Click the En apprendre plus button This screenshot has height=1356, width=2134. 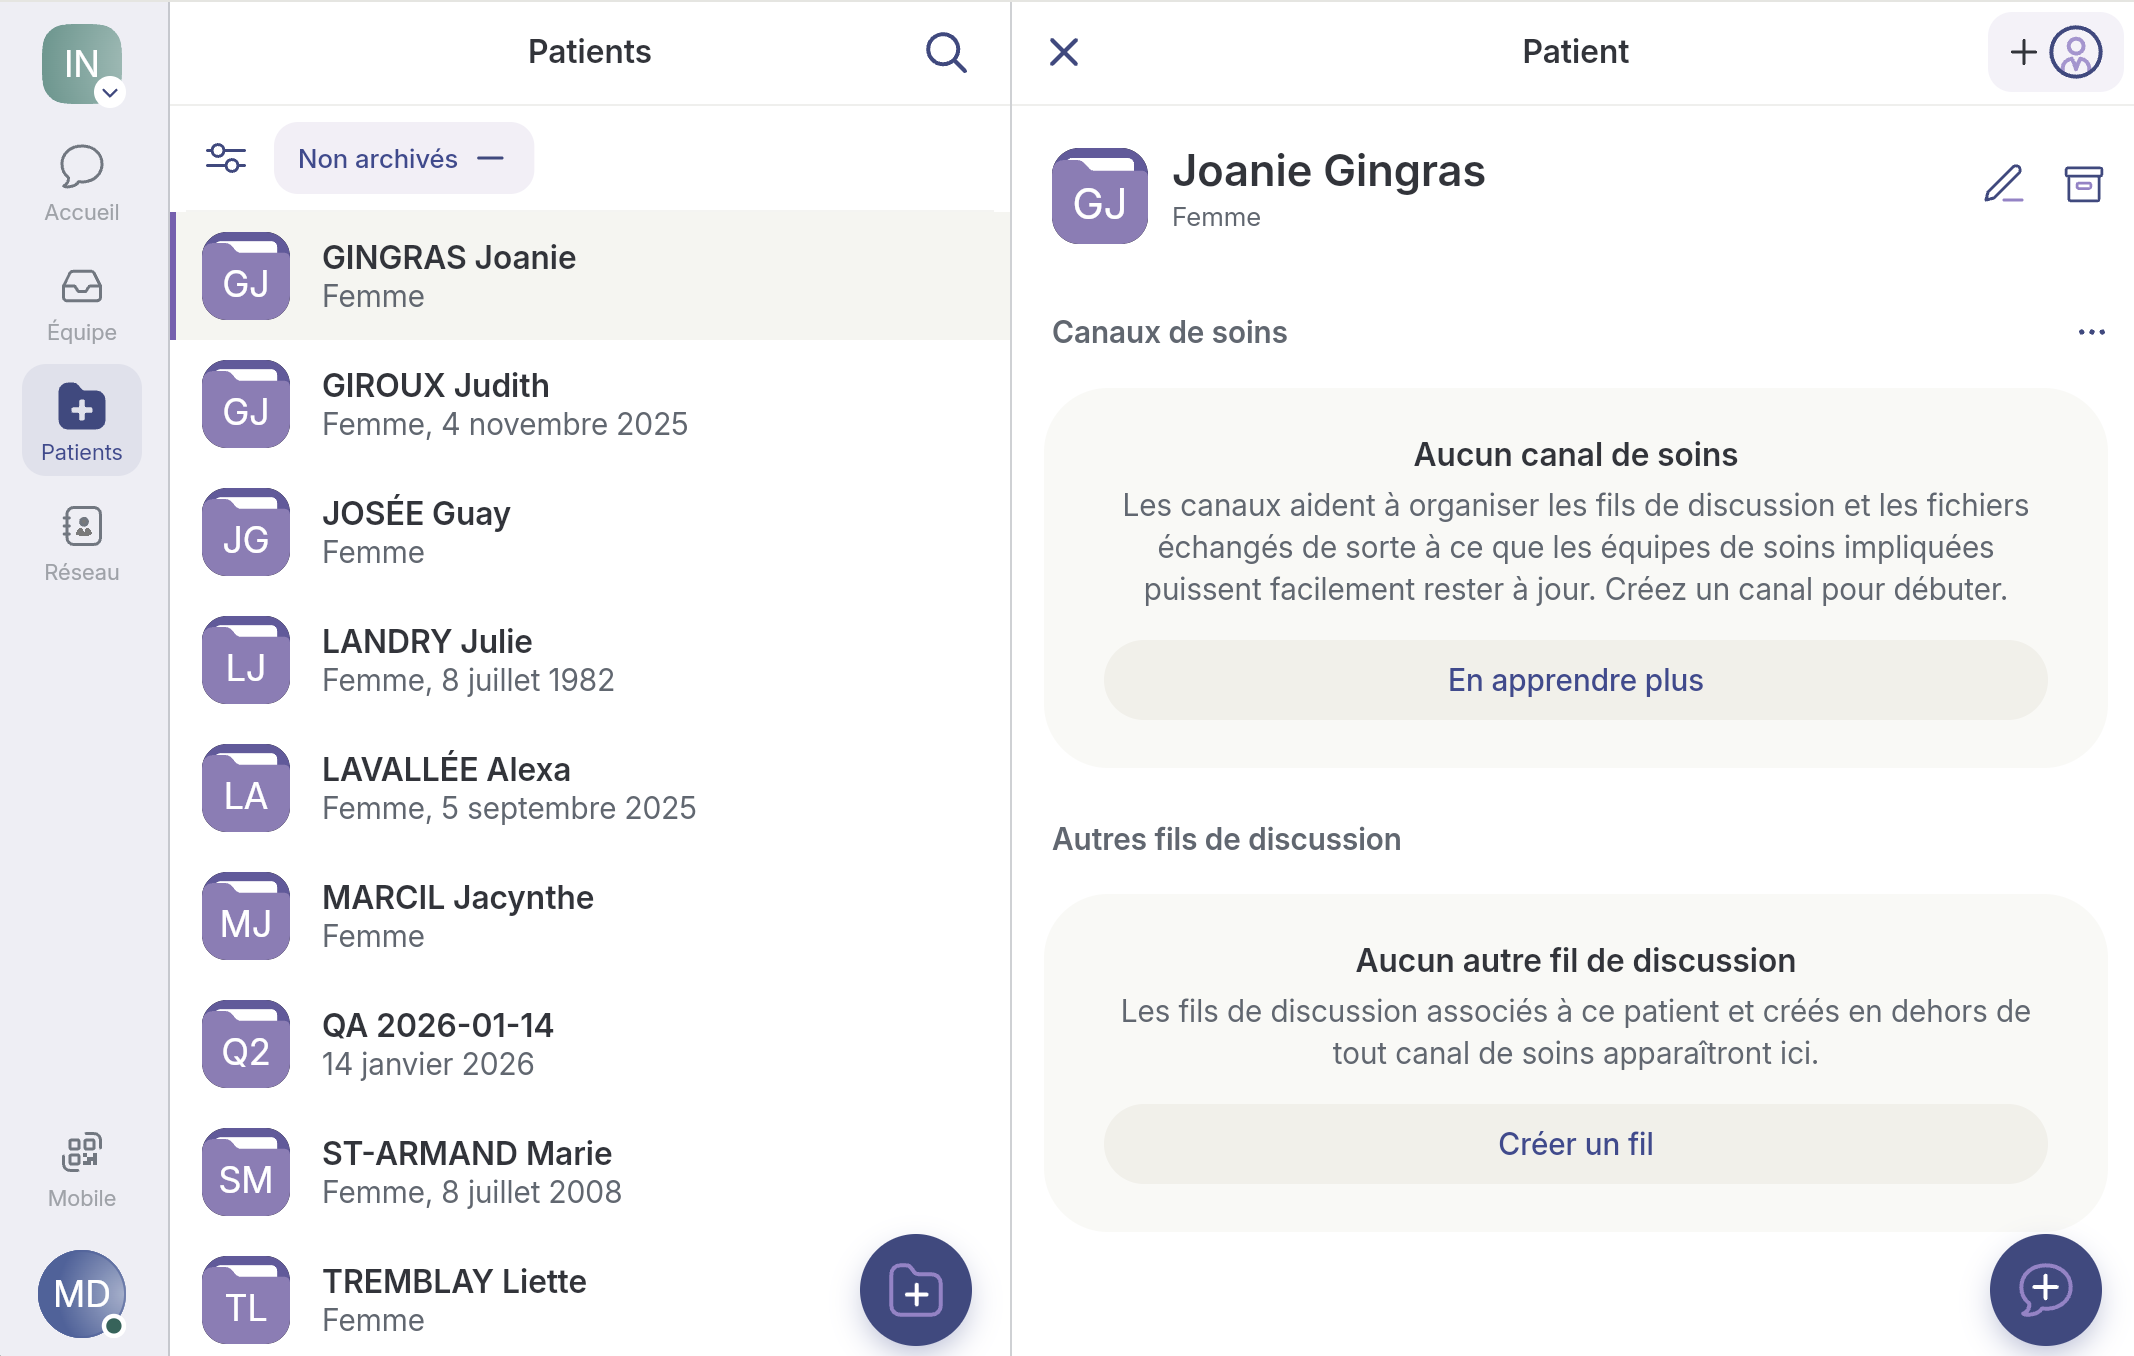(1575, 680)
